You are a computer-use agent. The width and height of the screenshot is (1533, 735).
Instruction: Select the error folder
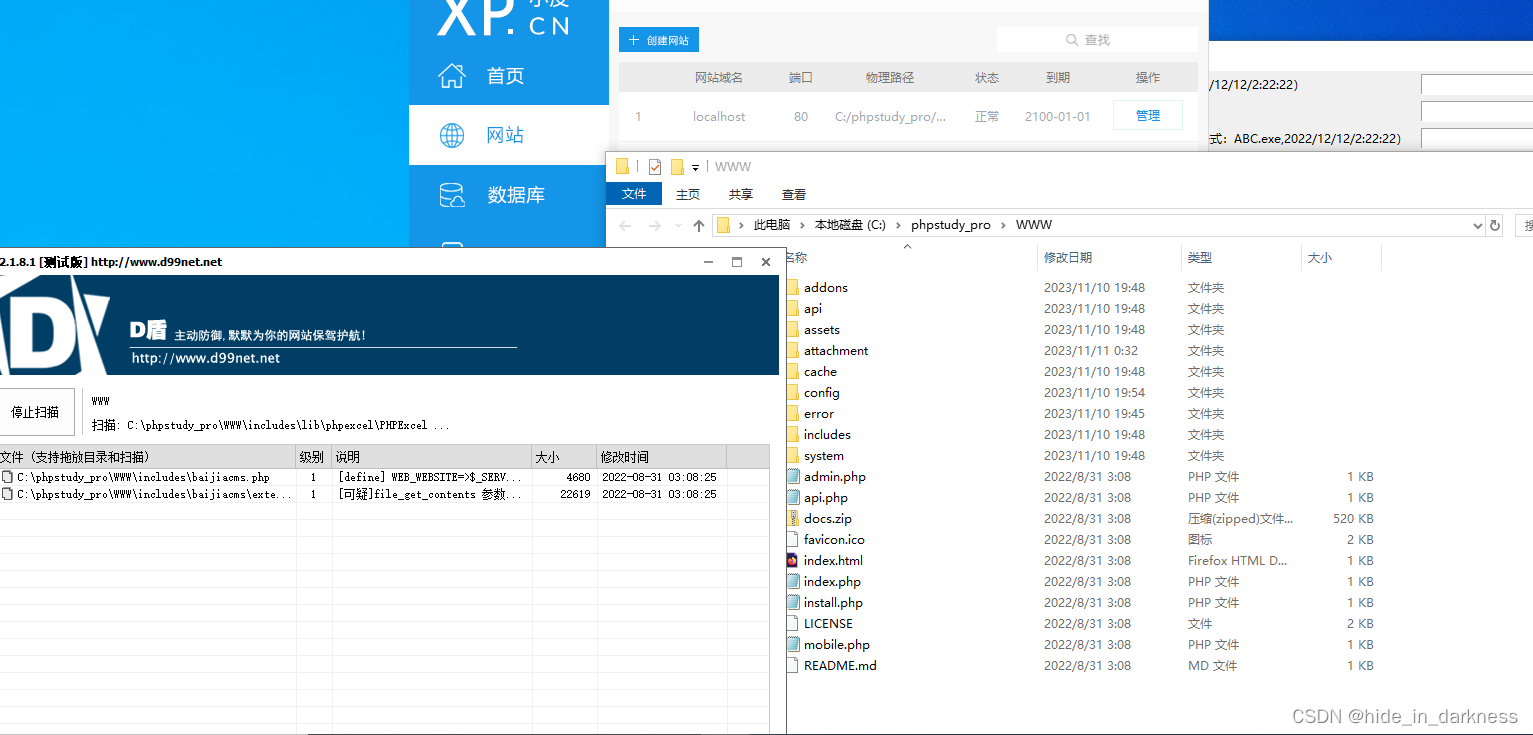coord(818,414)
